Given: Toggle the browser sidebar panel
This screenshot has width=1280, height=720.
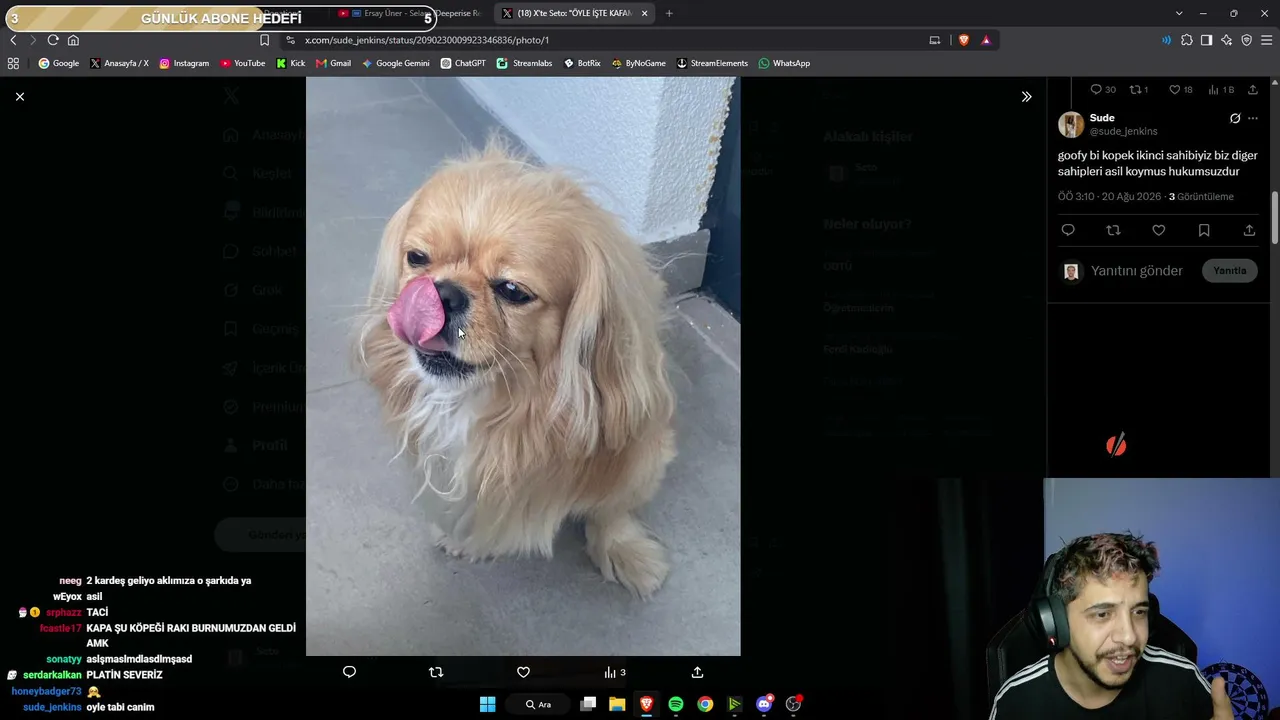Looking at the screenshot, I should coord(1206,40).
